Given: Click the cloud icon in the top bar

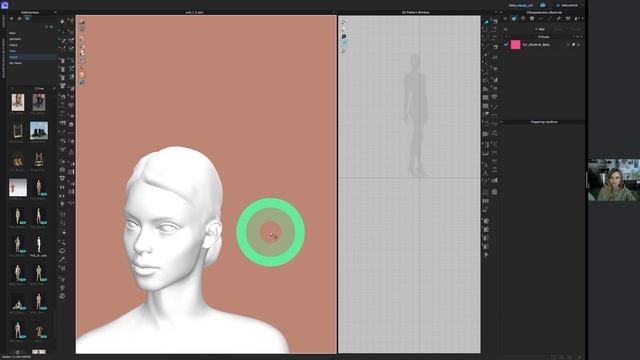Looking at the screenshot, I should point(542,5).
